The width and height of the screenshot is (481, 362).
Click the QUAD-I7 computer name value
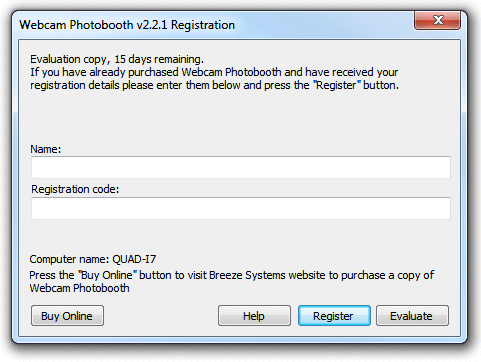click(x=134, y=259)
